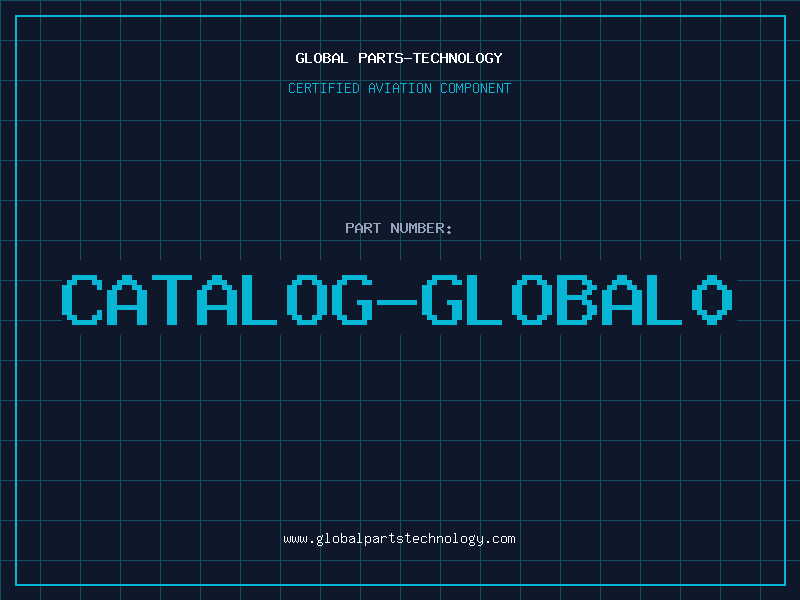Click the word COMPONENT in the subtitle

pyautogui.click(x=475, y=88)
